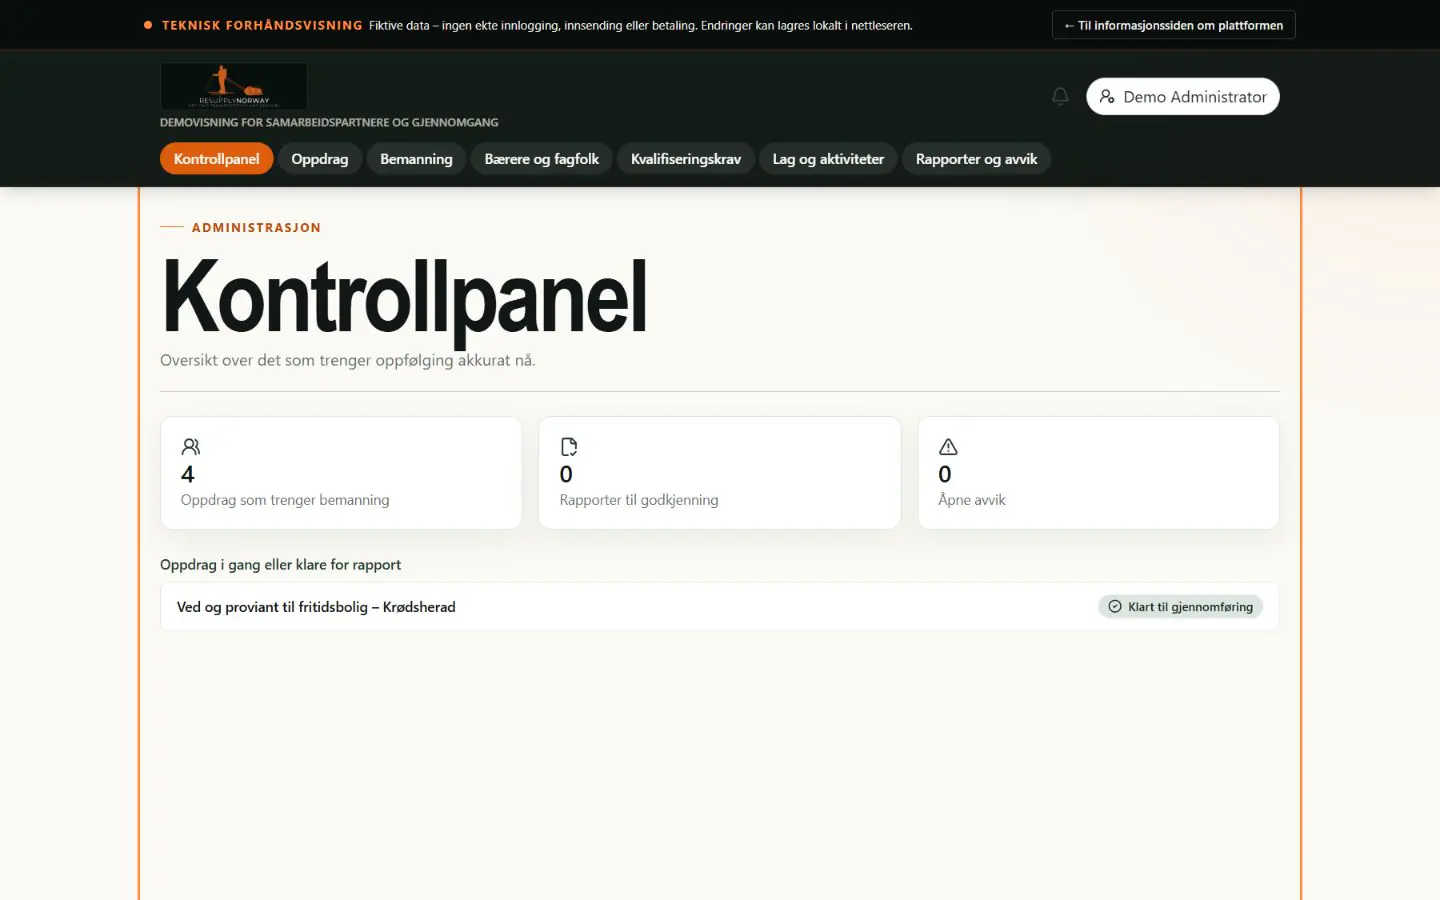Screen dimensions: 1440x900
Task: Click the Fiktive data notice text in the banner
Action: [640, 25]
